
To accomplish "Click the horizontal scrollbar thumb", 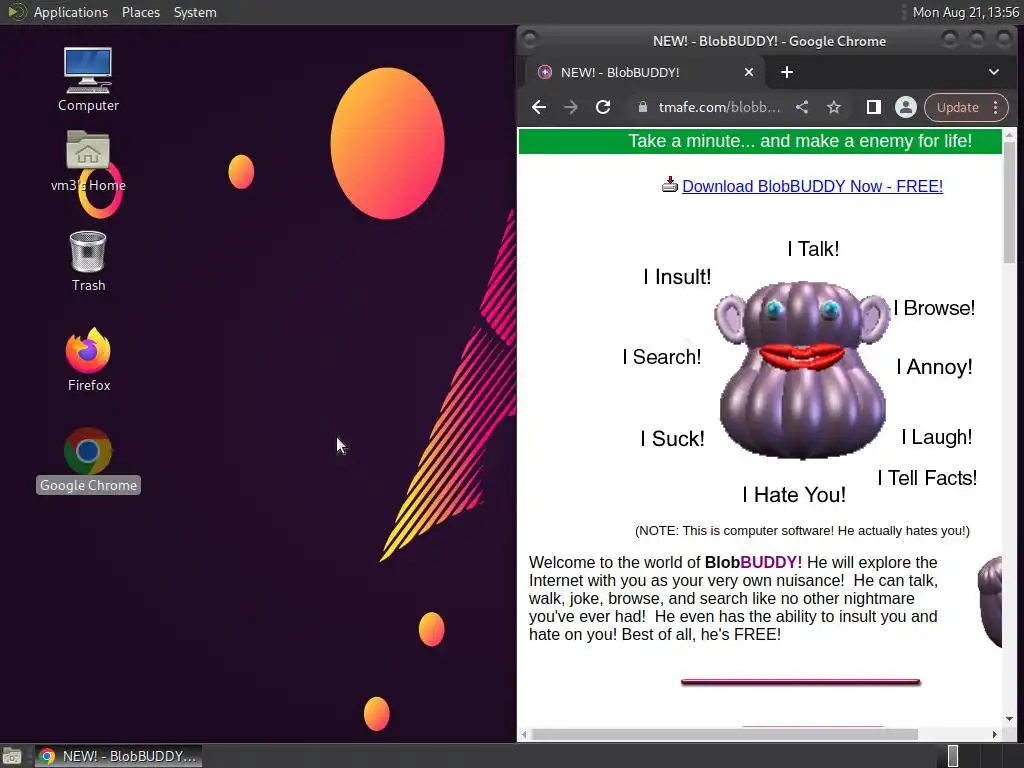I will pyautogui.click(x=725, y=734).
